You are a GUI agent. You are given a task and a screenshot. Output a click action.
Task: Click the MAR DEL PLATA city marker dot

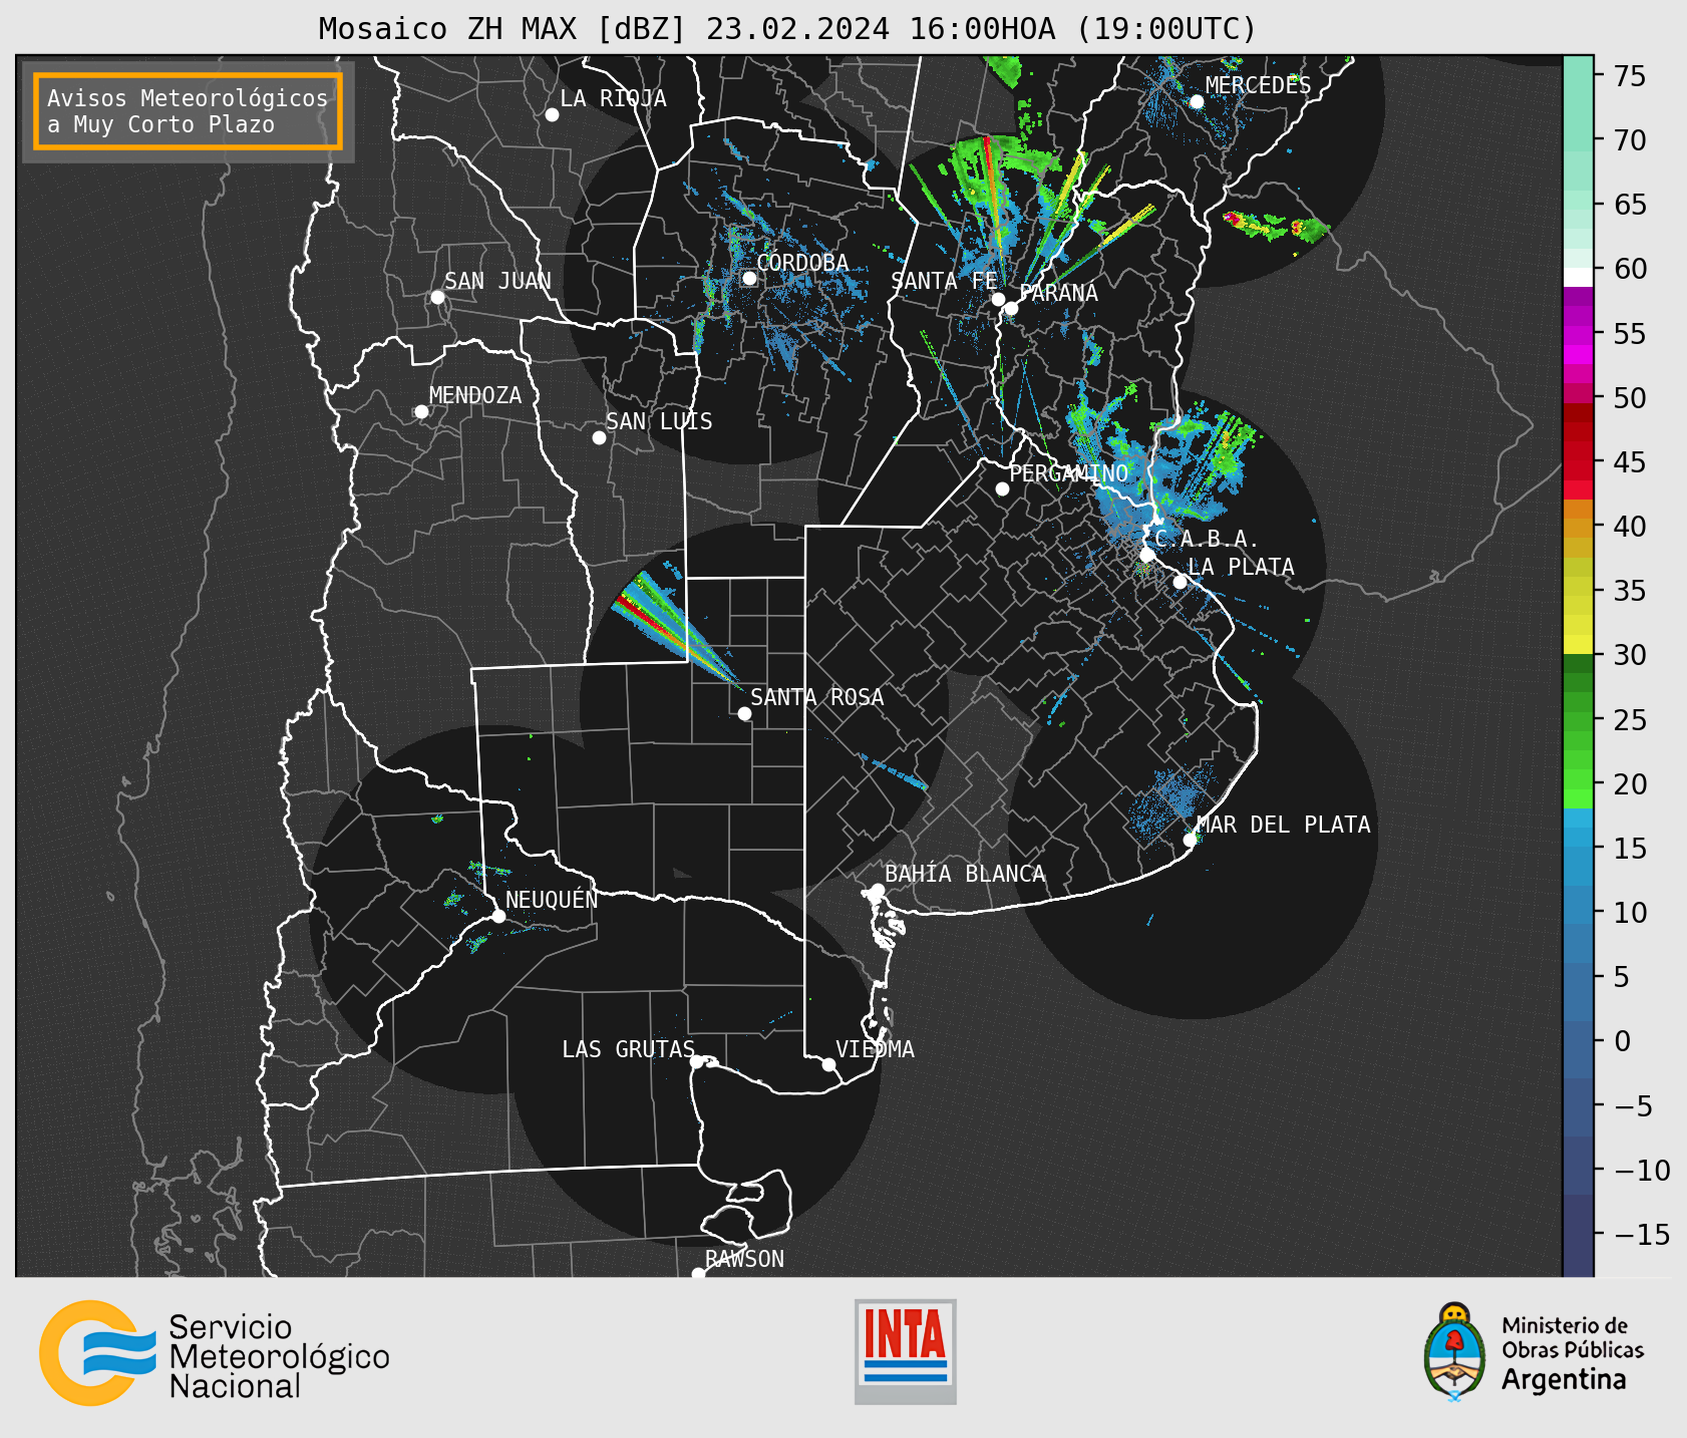pyautogui.click(x=1190, y=840)
